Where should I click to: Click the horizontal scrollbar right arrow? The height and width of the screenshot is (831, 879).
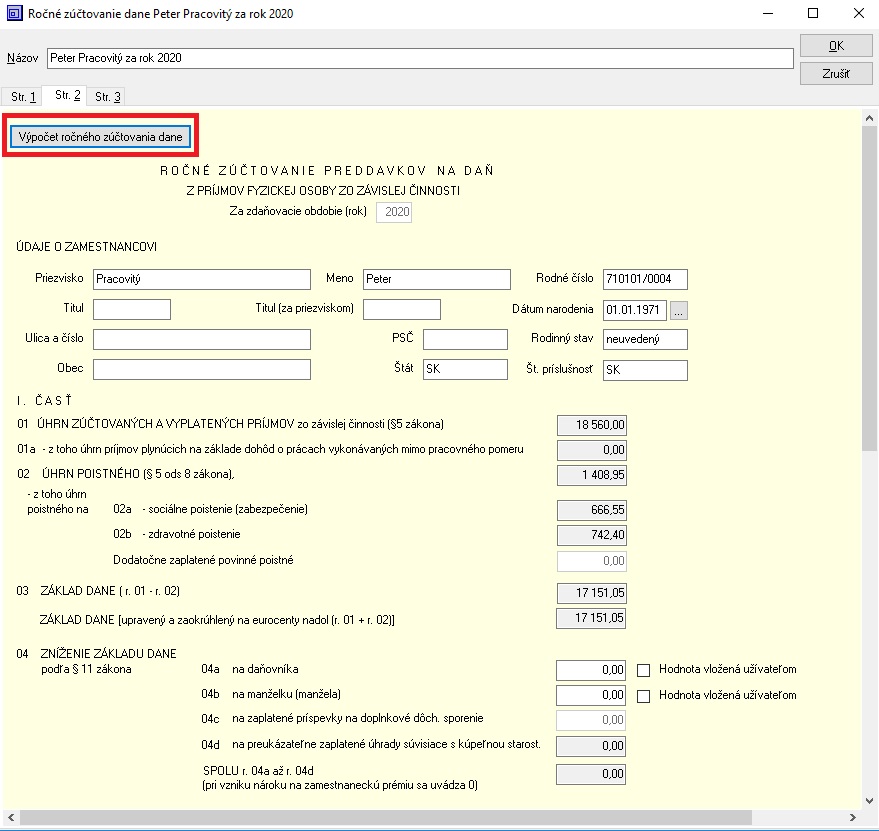pyautogui.click(x=853, y=818)
